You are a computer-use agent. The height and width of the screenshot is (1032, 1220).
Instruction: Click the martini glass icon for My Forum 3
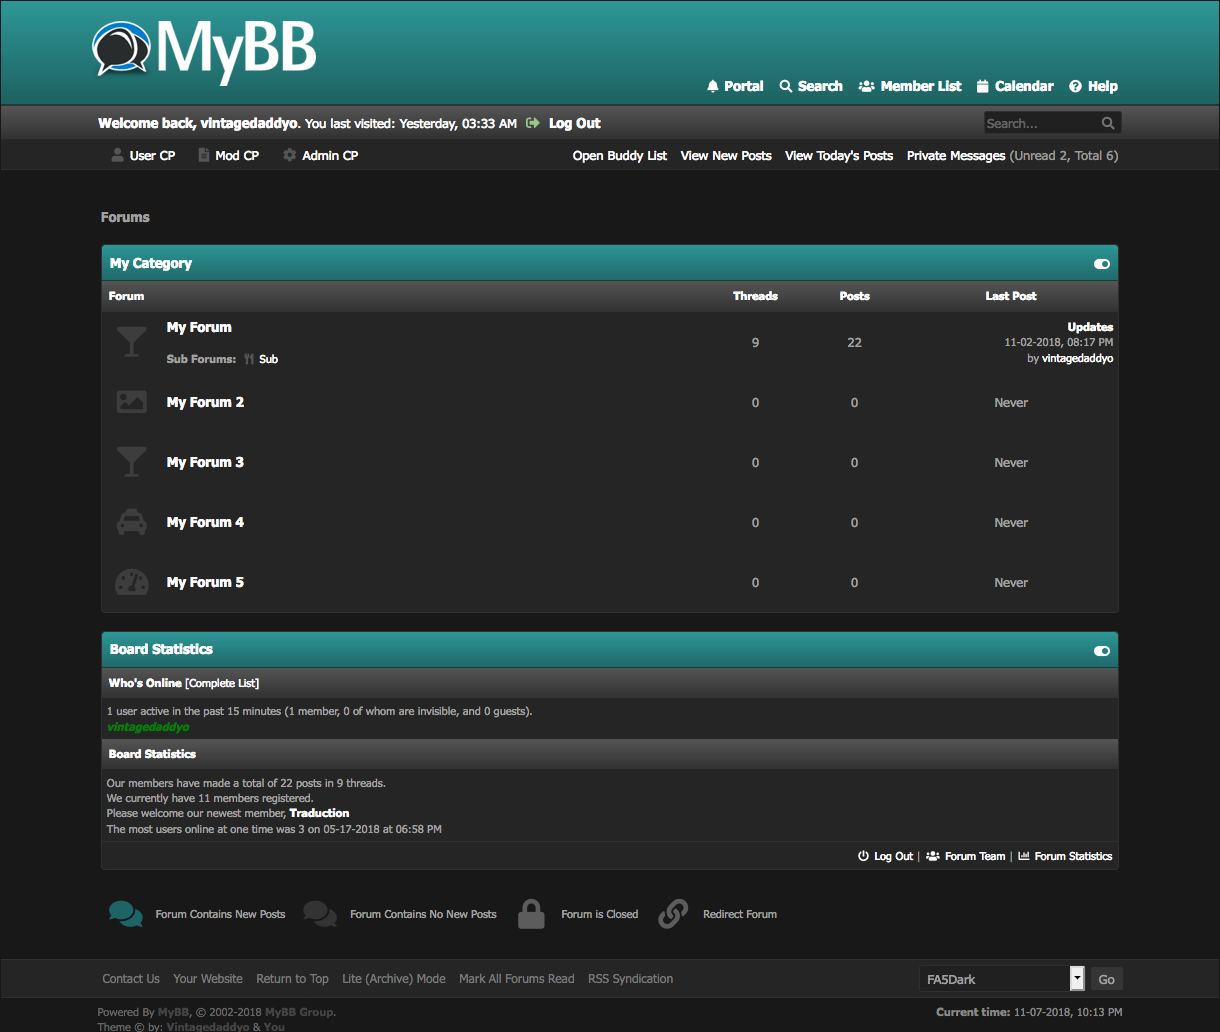click(x=131, y=462)
